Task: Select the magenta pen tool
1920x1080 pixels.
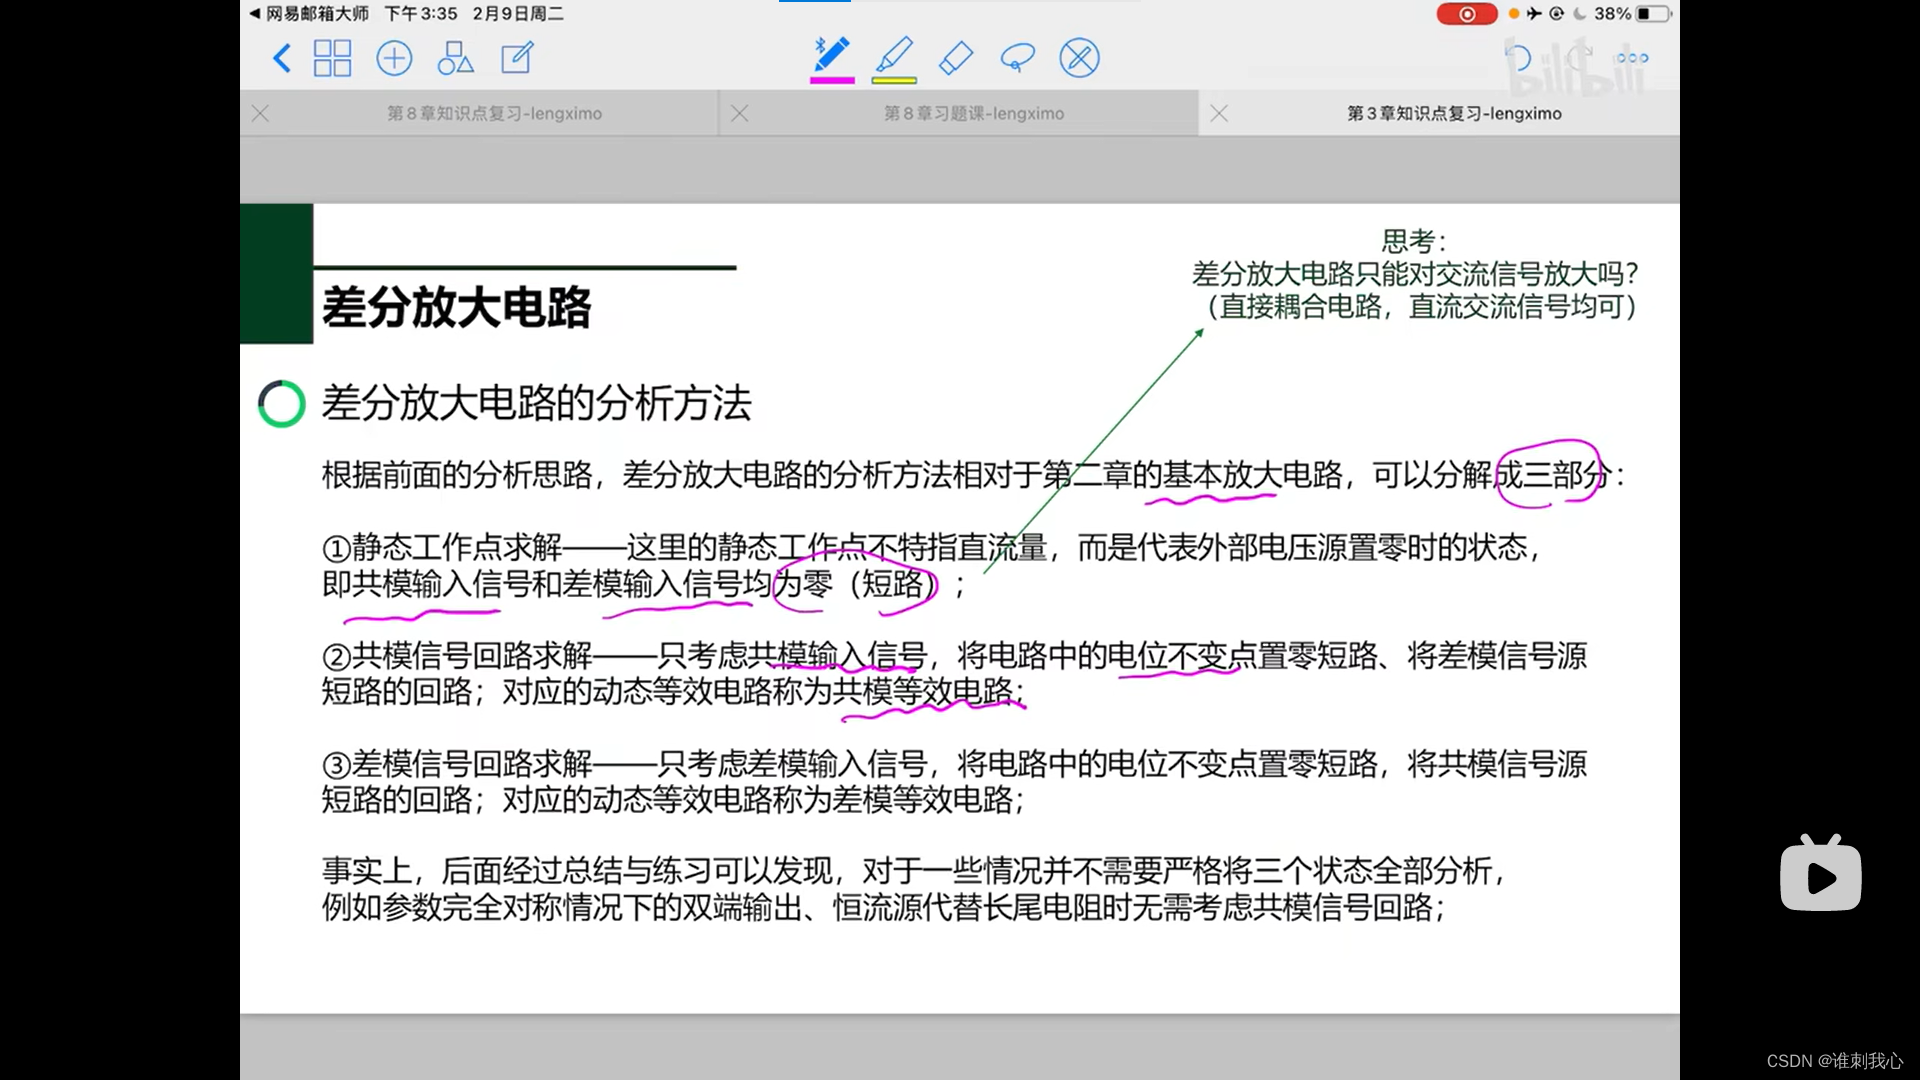Action: (831, 57)
